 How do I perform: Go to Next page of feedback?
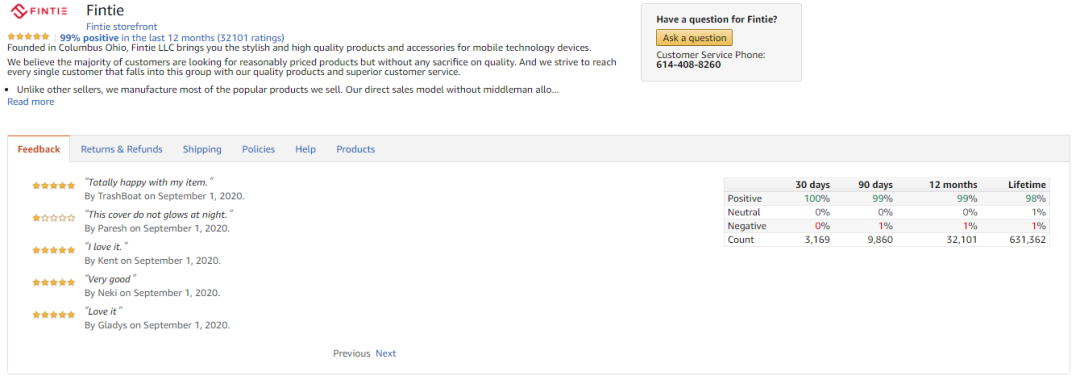(386, 353)
